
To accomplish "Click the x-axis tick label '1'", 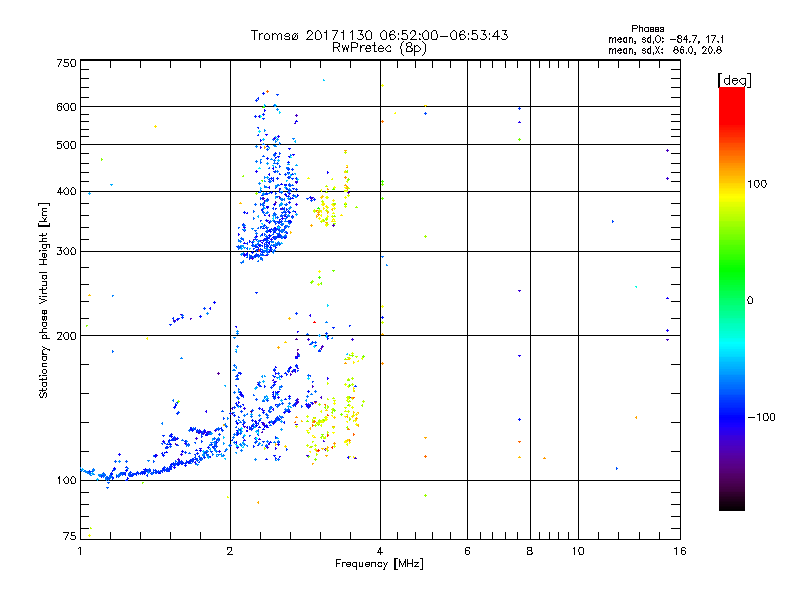I will point(80,551).
